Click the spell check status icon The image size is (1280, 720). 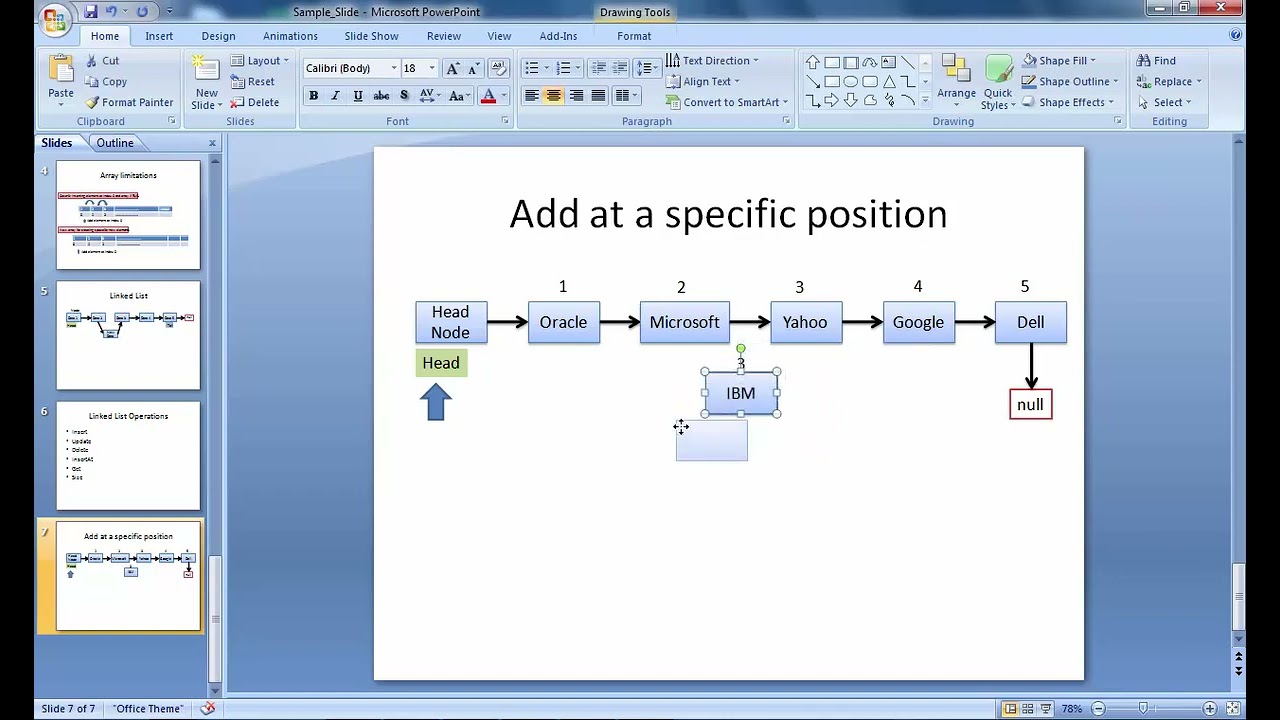[x=207, y=708]
